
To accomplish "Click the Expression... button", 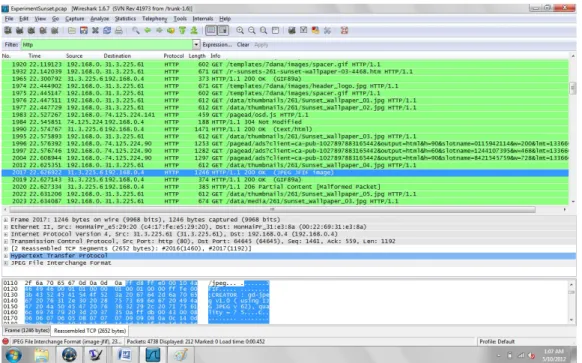I will [x=217, y=45].
